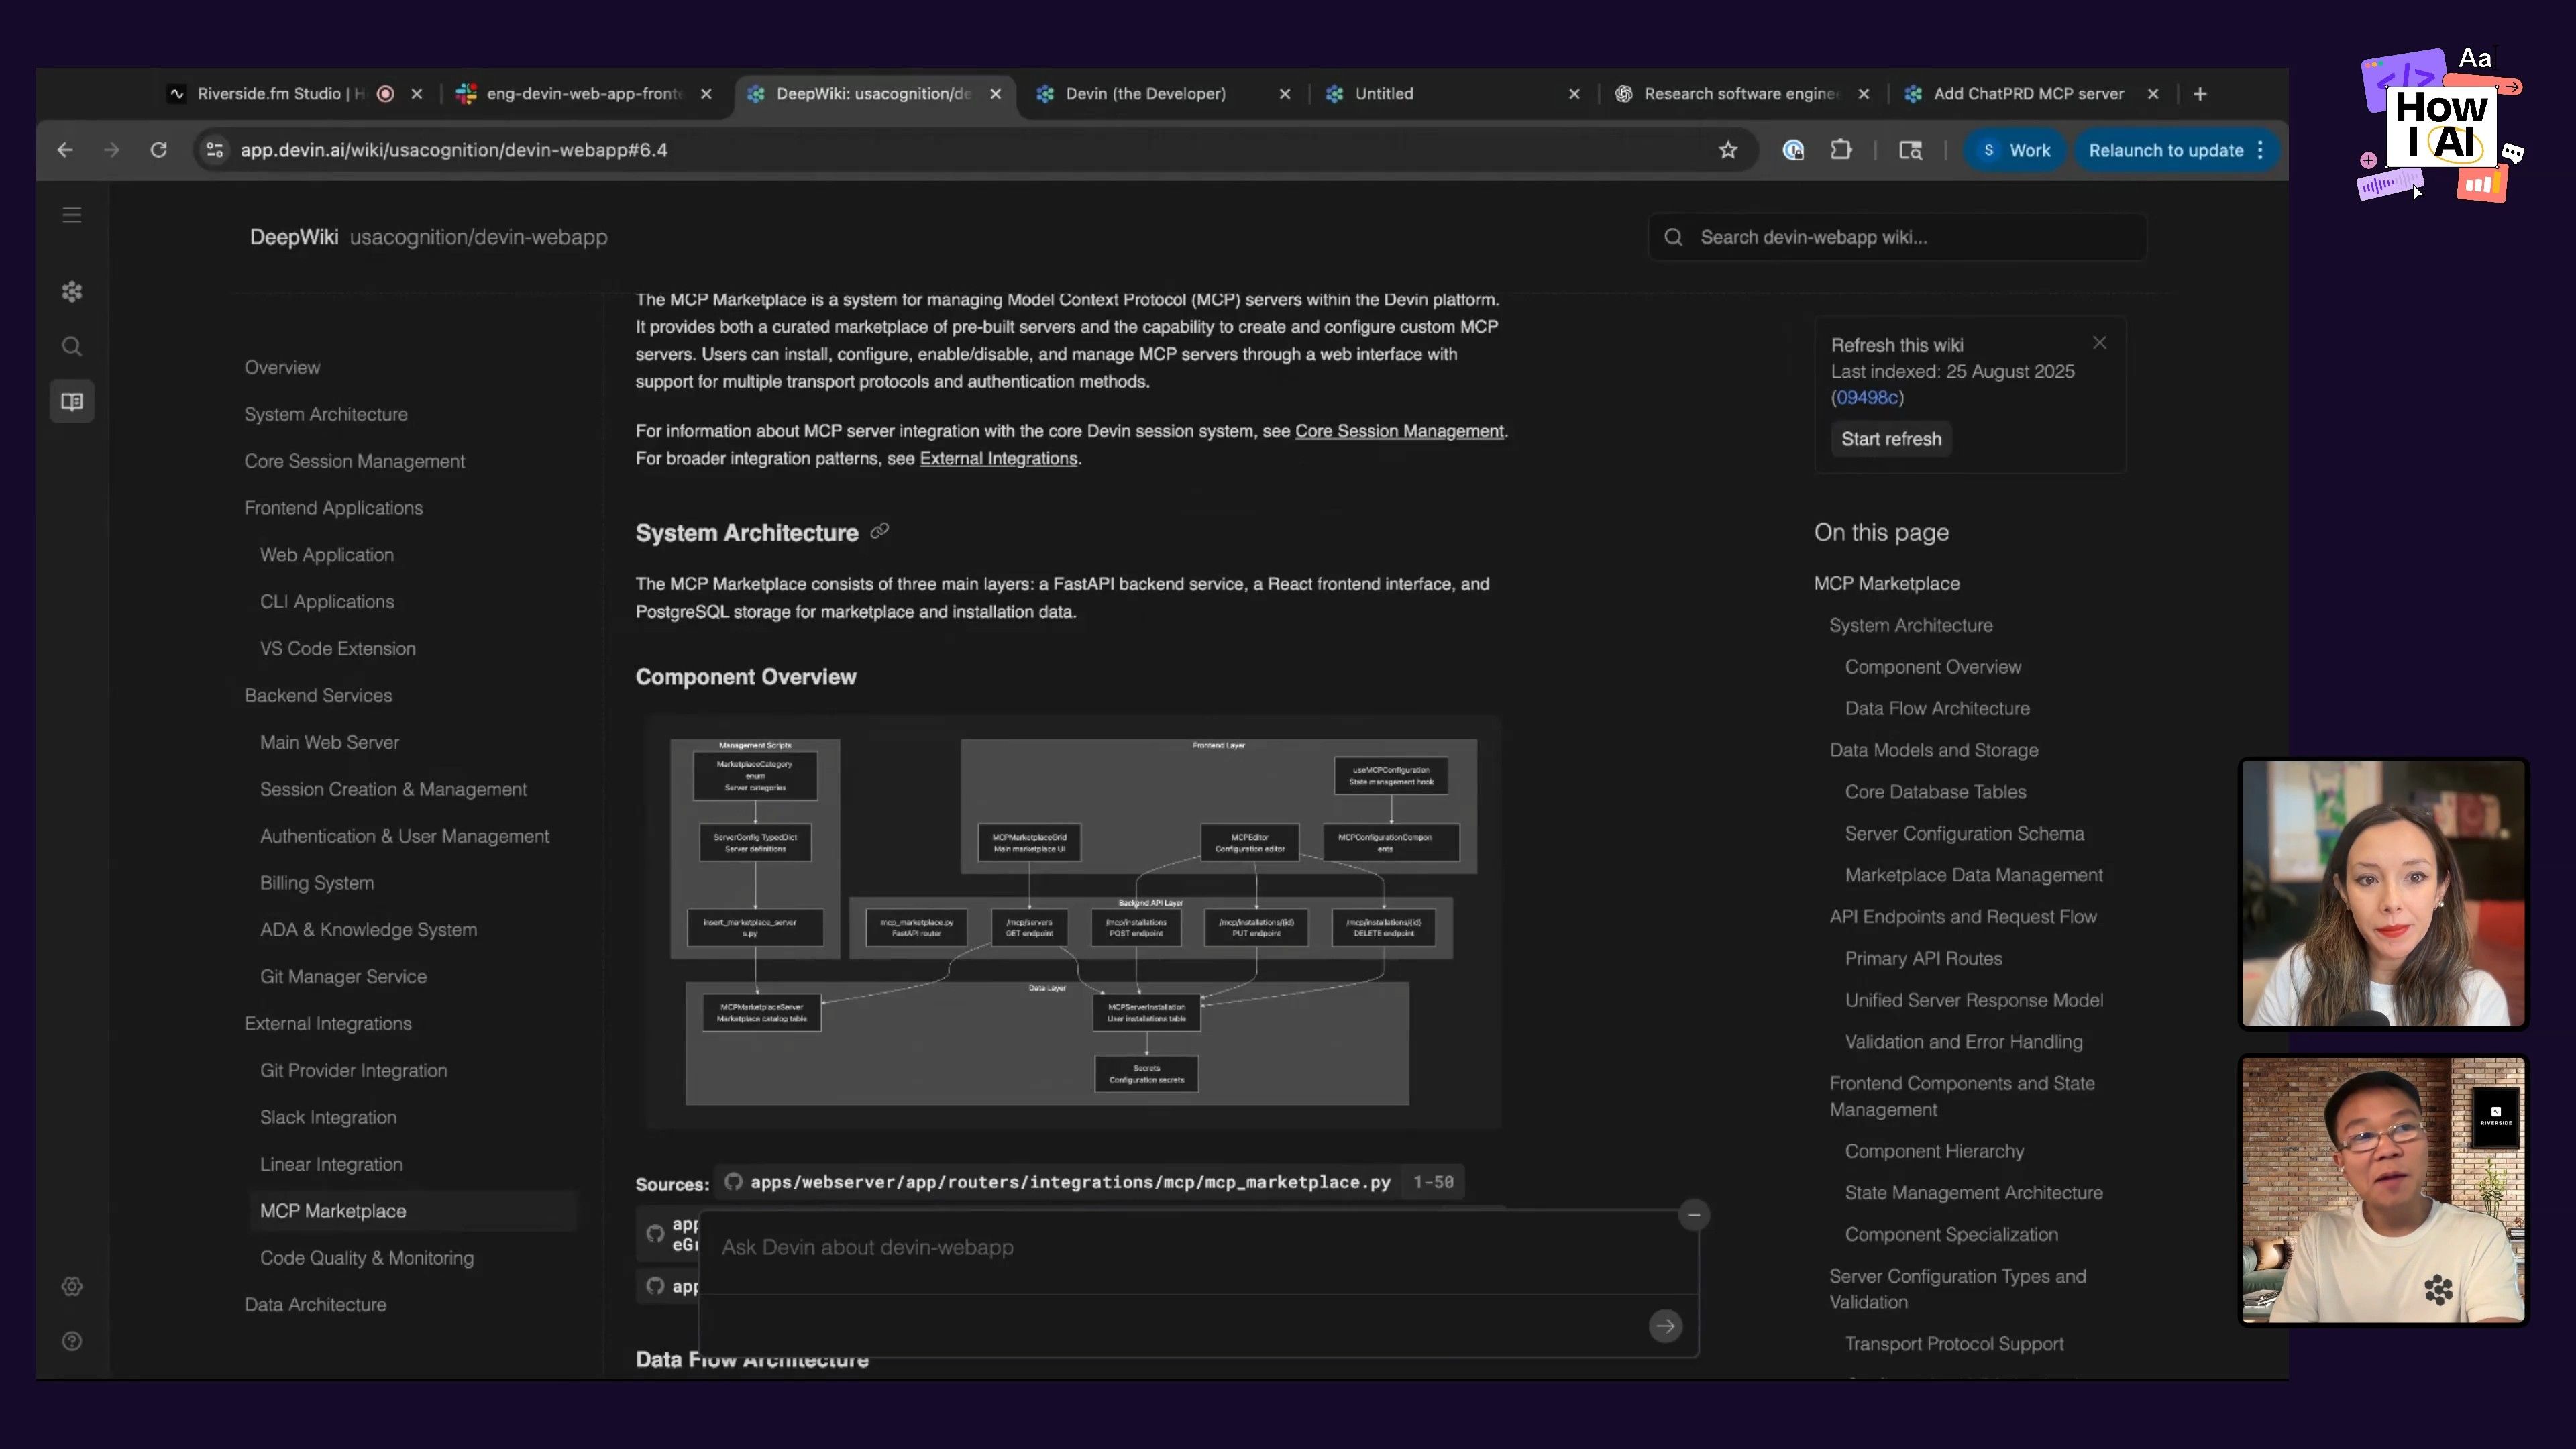Click the site settings icon in address bar
The height and width of the screenshot is (1449, 2576).
tap(214, 150)
